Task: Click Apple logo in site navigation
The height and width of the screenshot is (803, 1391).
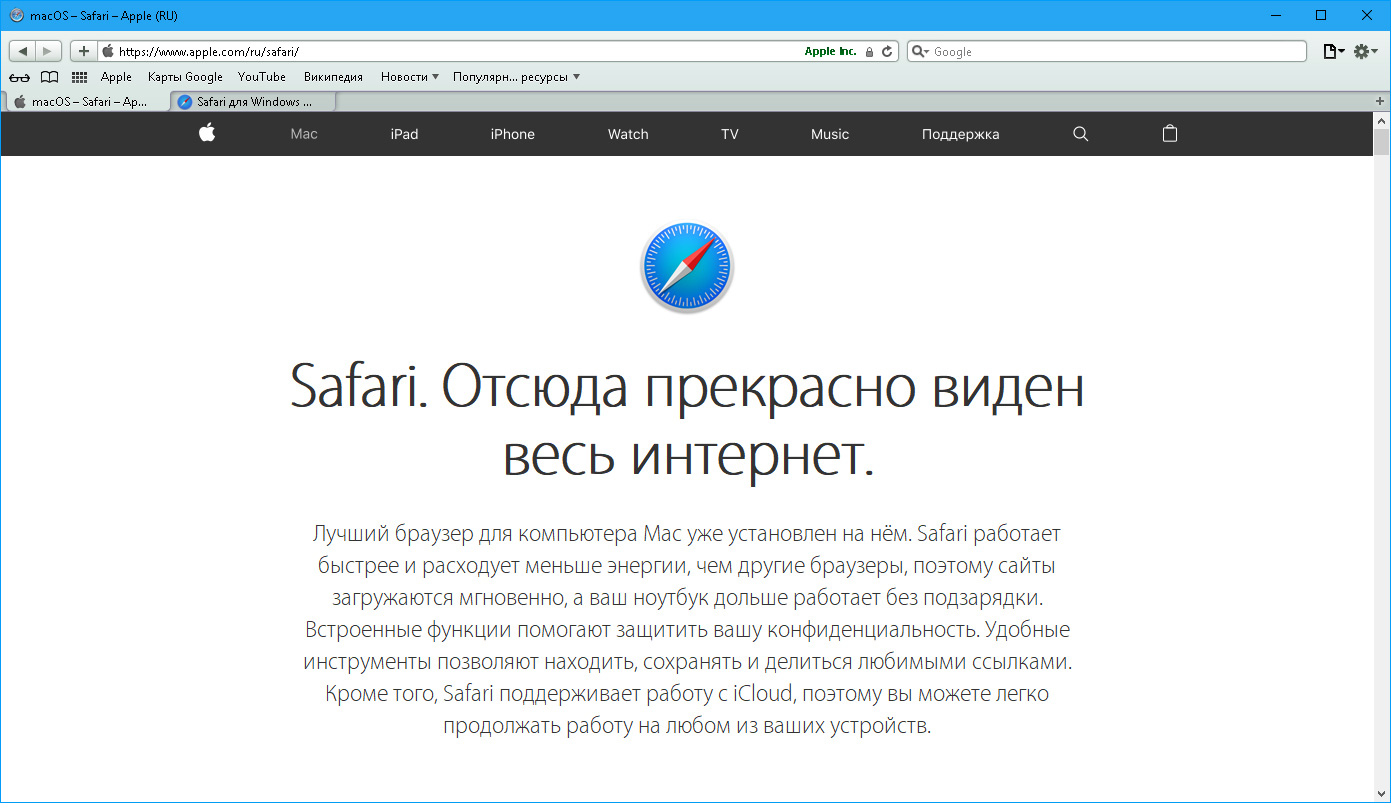Action: (x=207, y=133)
